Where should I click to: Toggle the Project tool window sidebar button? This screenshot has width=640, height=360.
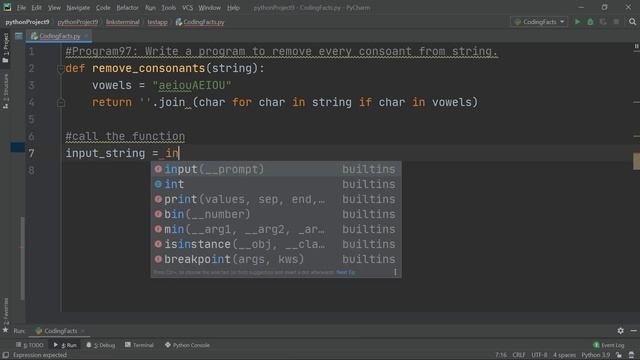pyautogui.click(x=6, y=48)
